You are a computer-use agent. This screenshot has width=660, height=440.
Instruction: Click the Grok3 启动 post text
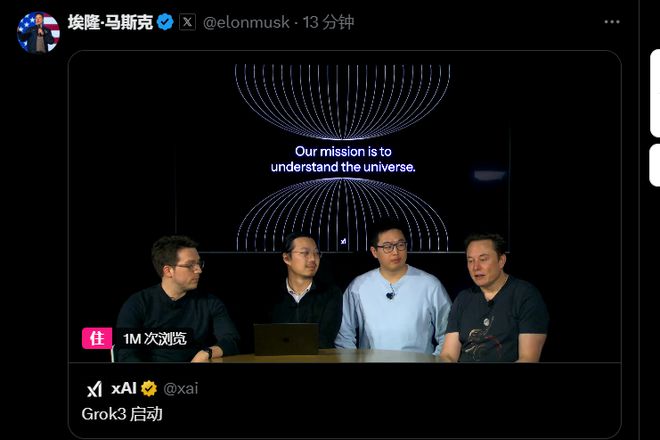click(122, 414)
